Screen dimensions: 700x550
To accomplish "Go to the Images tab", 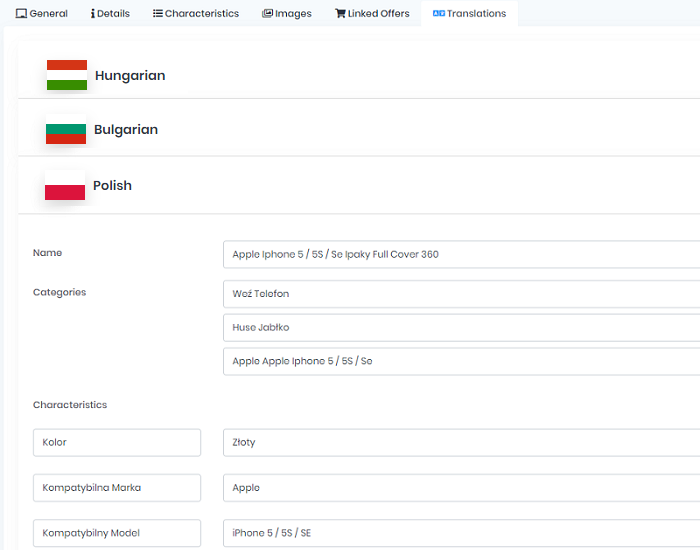I will (x=287, y=13).
